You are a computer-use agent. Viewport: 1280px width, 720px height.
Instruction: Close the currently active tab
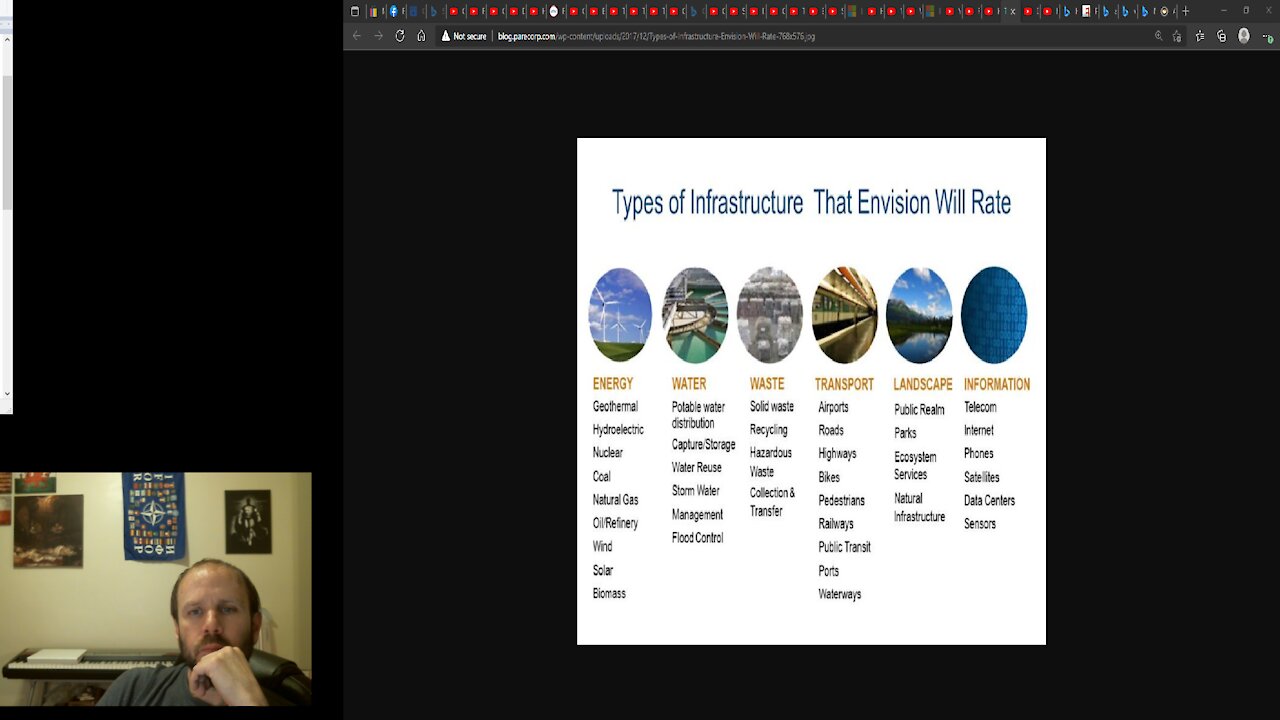point(1013,11)
